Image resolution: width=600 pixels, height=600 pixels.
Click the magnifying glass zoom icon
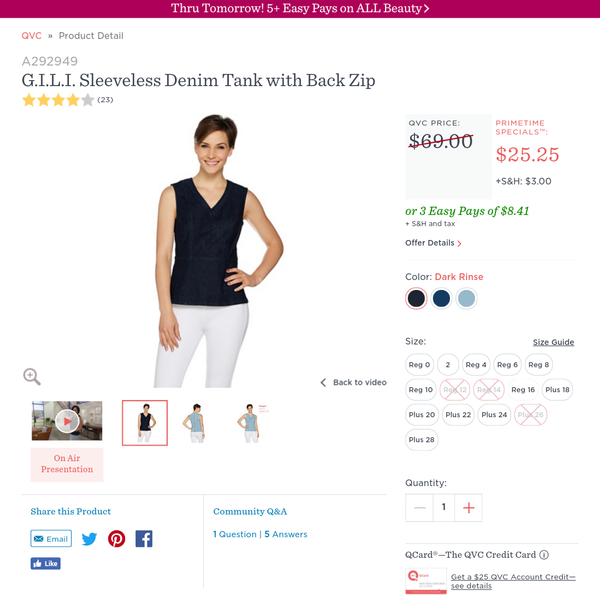32,377
